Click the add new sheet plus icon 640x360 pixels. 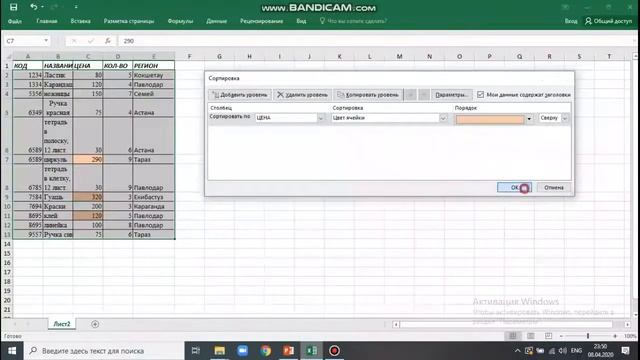point(95,324)
